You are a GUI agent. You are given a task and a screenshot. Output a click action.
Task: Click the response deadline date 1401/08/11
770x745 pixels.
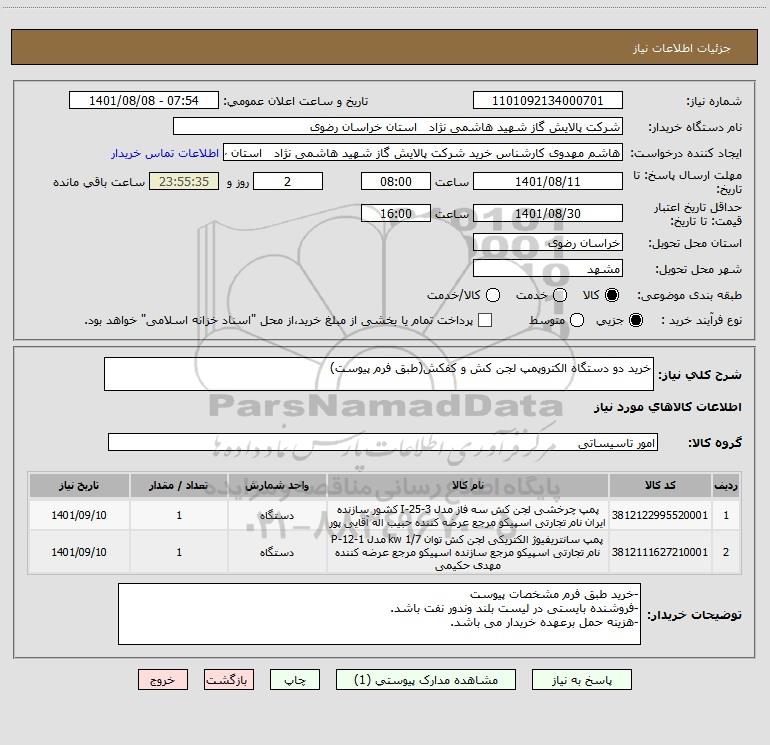point(548,181)
